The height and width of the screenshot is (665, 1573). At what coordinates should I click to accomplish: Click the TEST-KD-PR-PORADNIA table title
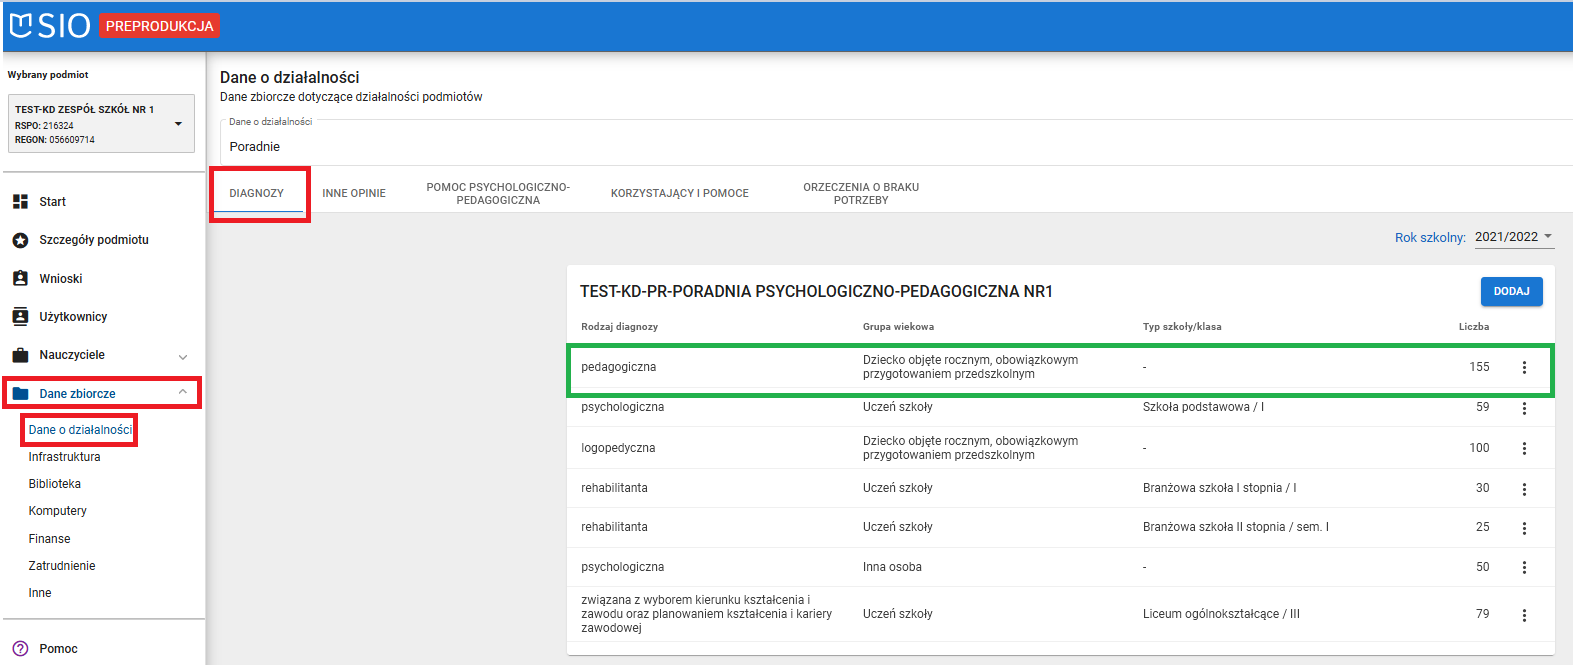[816, 291]
